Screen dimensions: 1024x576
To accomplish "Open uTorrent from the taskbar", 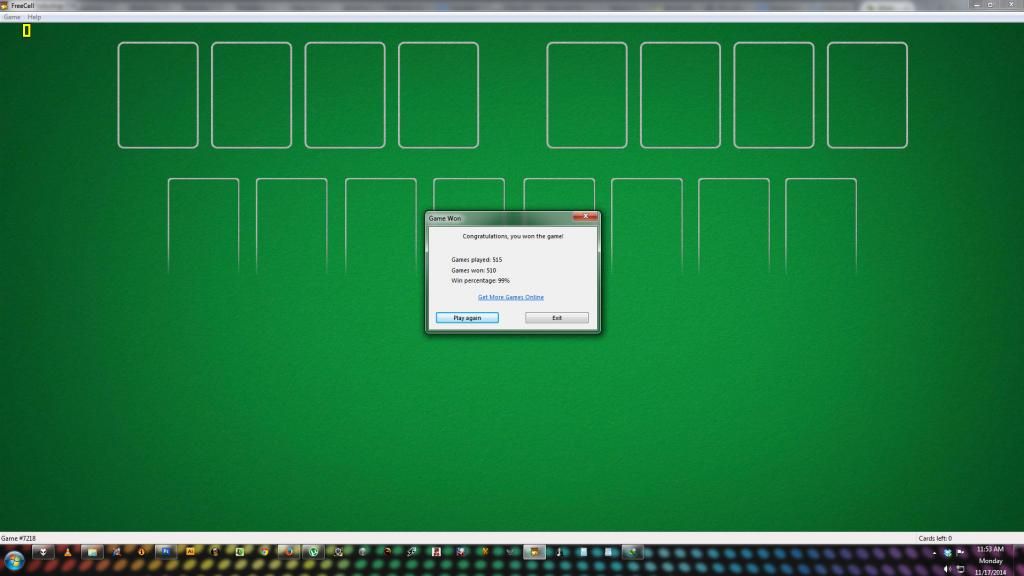I will (314, 551).
